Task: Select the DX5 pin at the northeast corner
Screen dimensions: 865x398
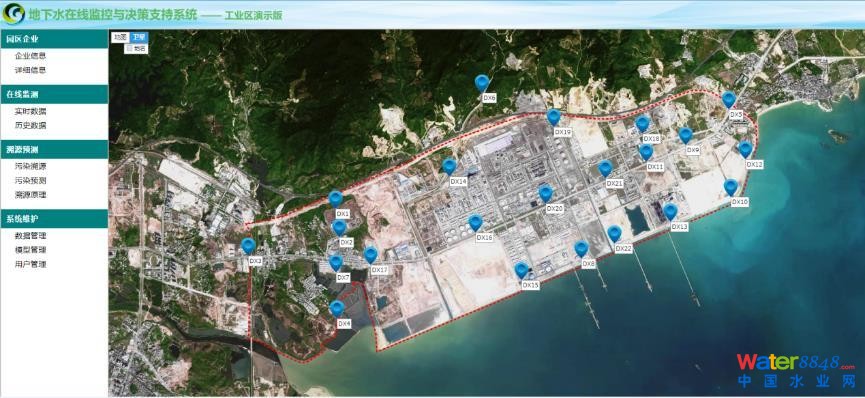Action: click(x=729, y=99)
